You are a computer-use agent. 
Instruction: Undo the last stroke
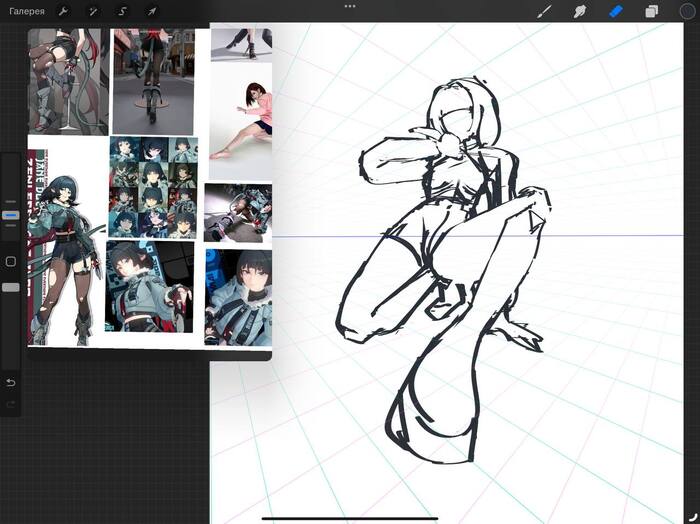[11, 383]
